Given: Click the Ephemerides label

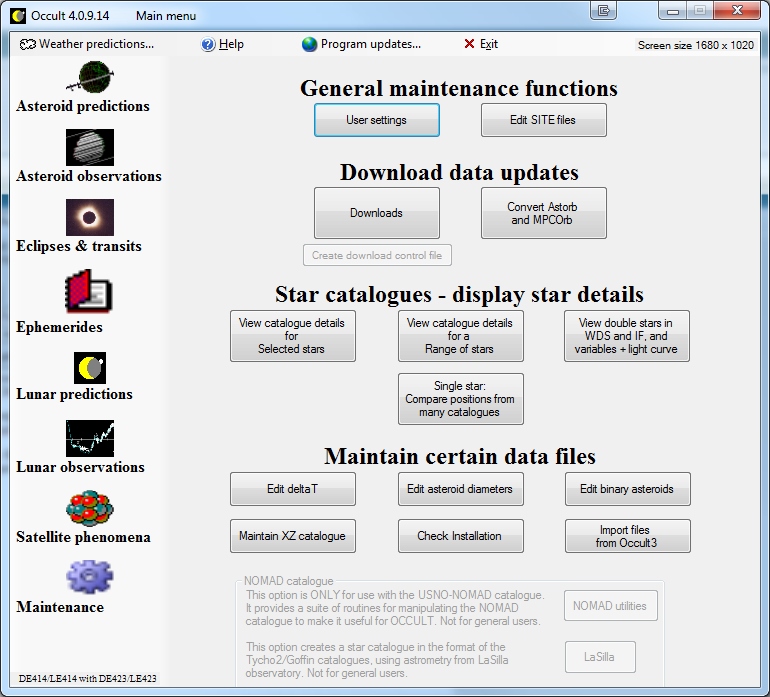Looking at the screenshot, I should click(59, 327).
